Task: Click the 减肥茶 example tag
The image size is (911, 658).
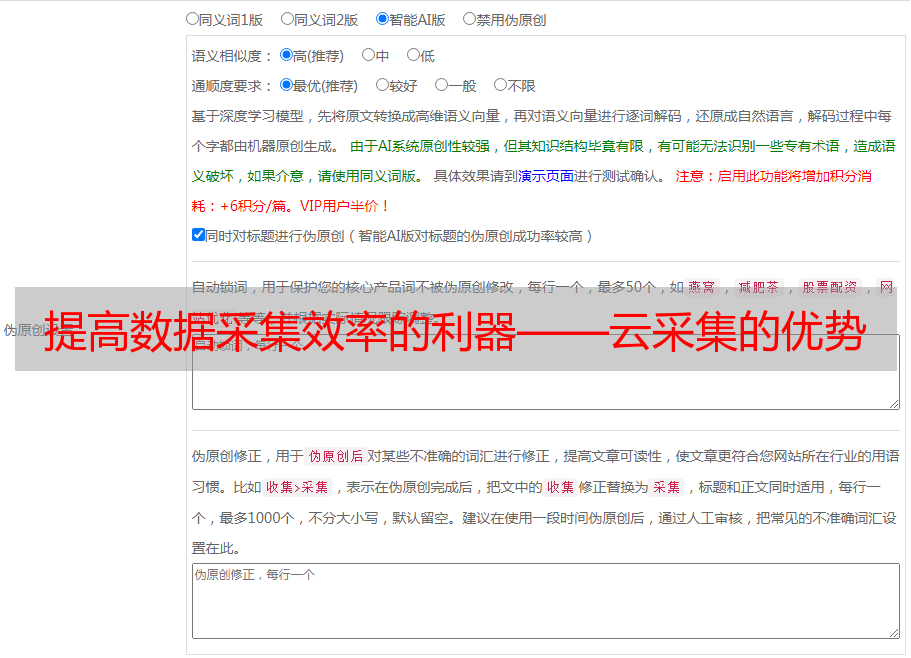Action: point(758,287)
